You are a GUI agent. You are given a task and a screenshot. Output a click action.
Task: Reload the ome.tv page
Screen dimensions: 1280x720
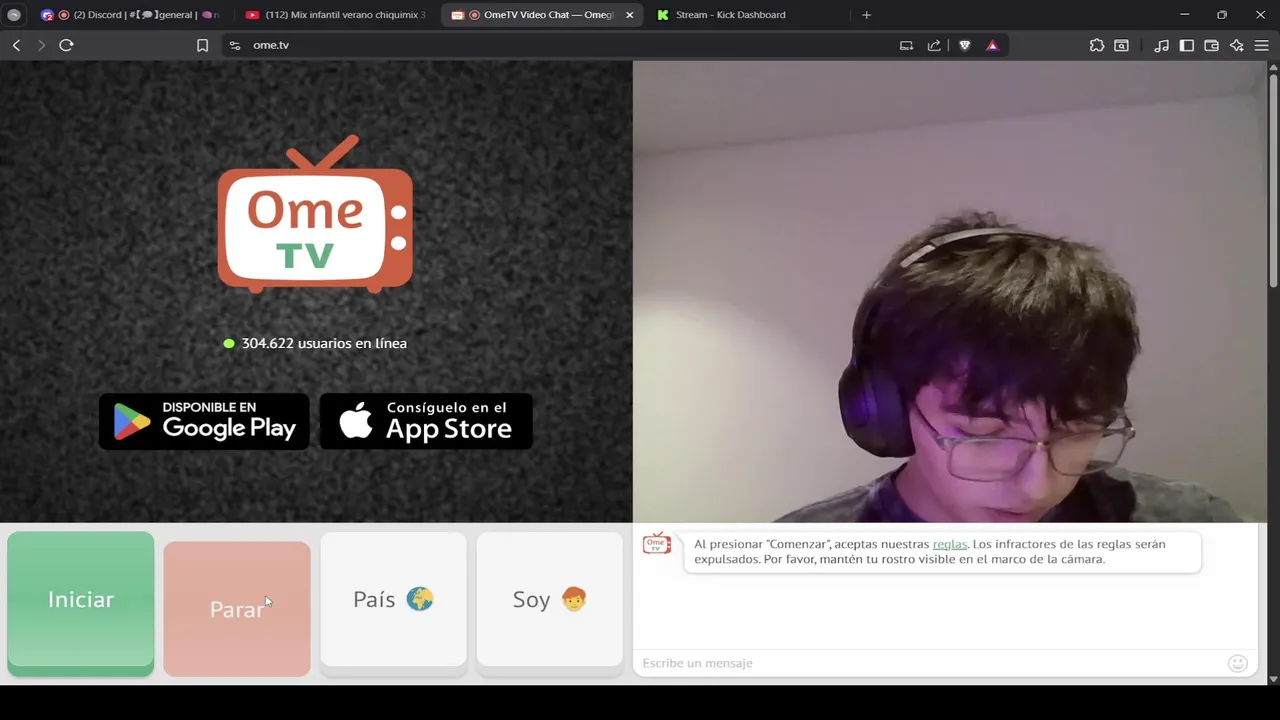click(x=66, y=45)
